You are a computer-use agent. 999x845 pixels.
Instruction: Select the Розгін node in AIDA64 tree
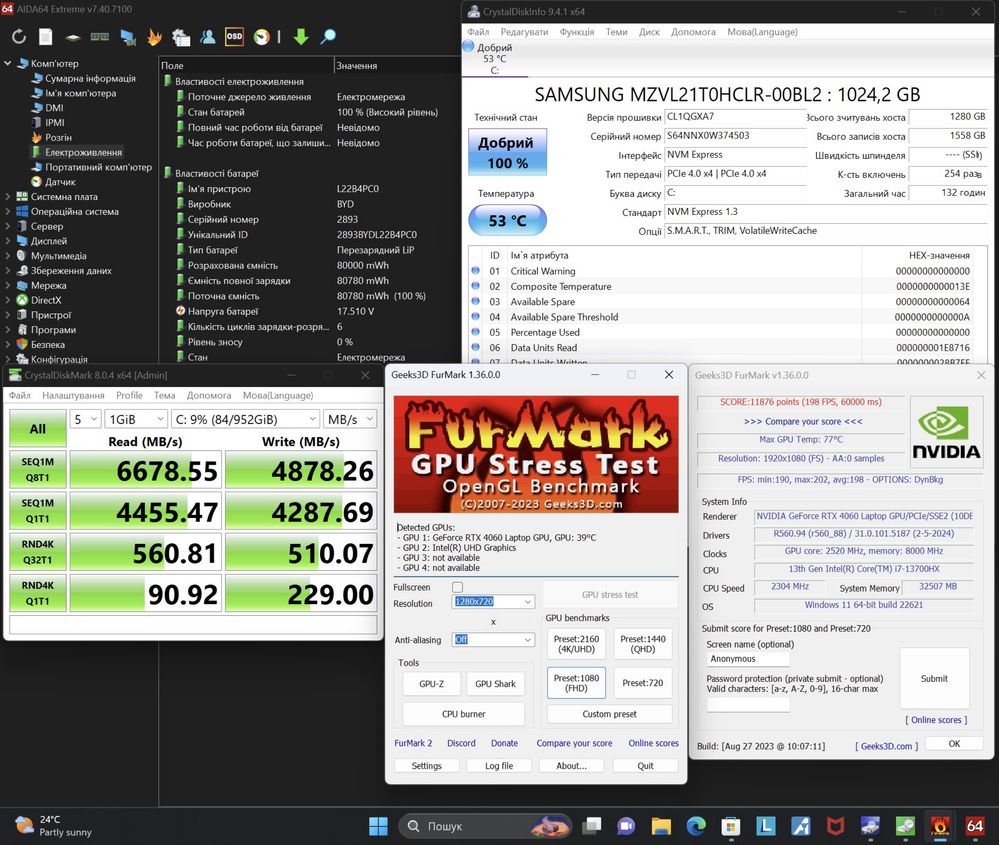pyautogui.click(x=58, y=137)
